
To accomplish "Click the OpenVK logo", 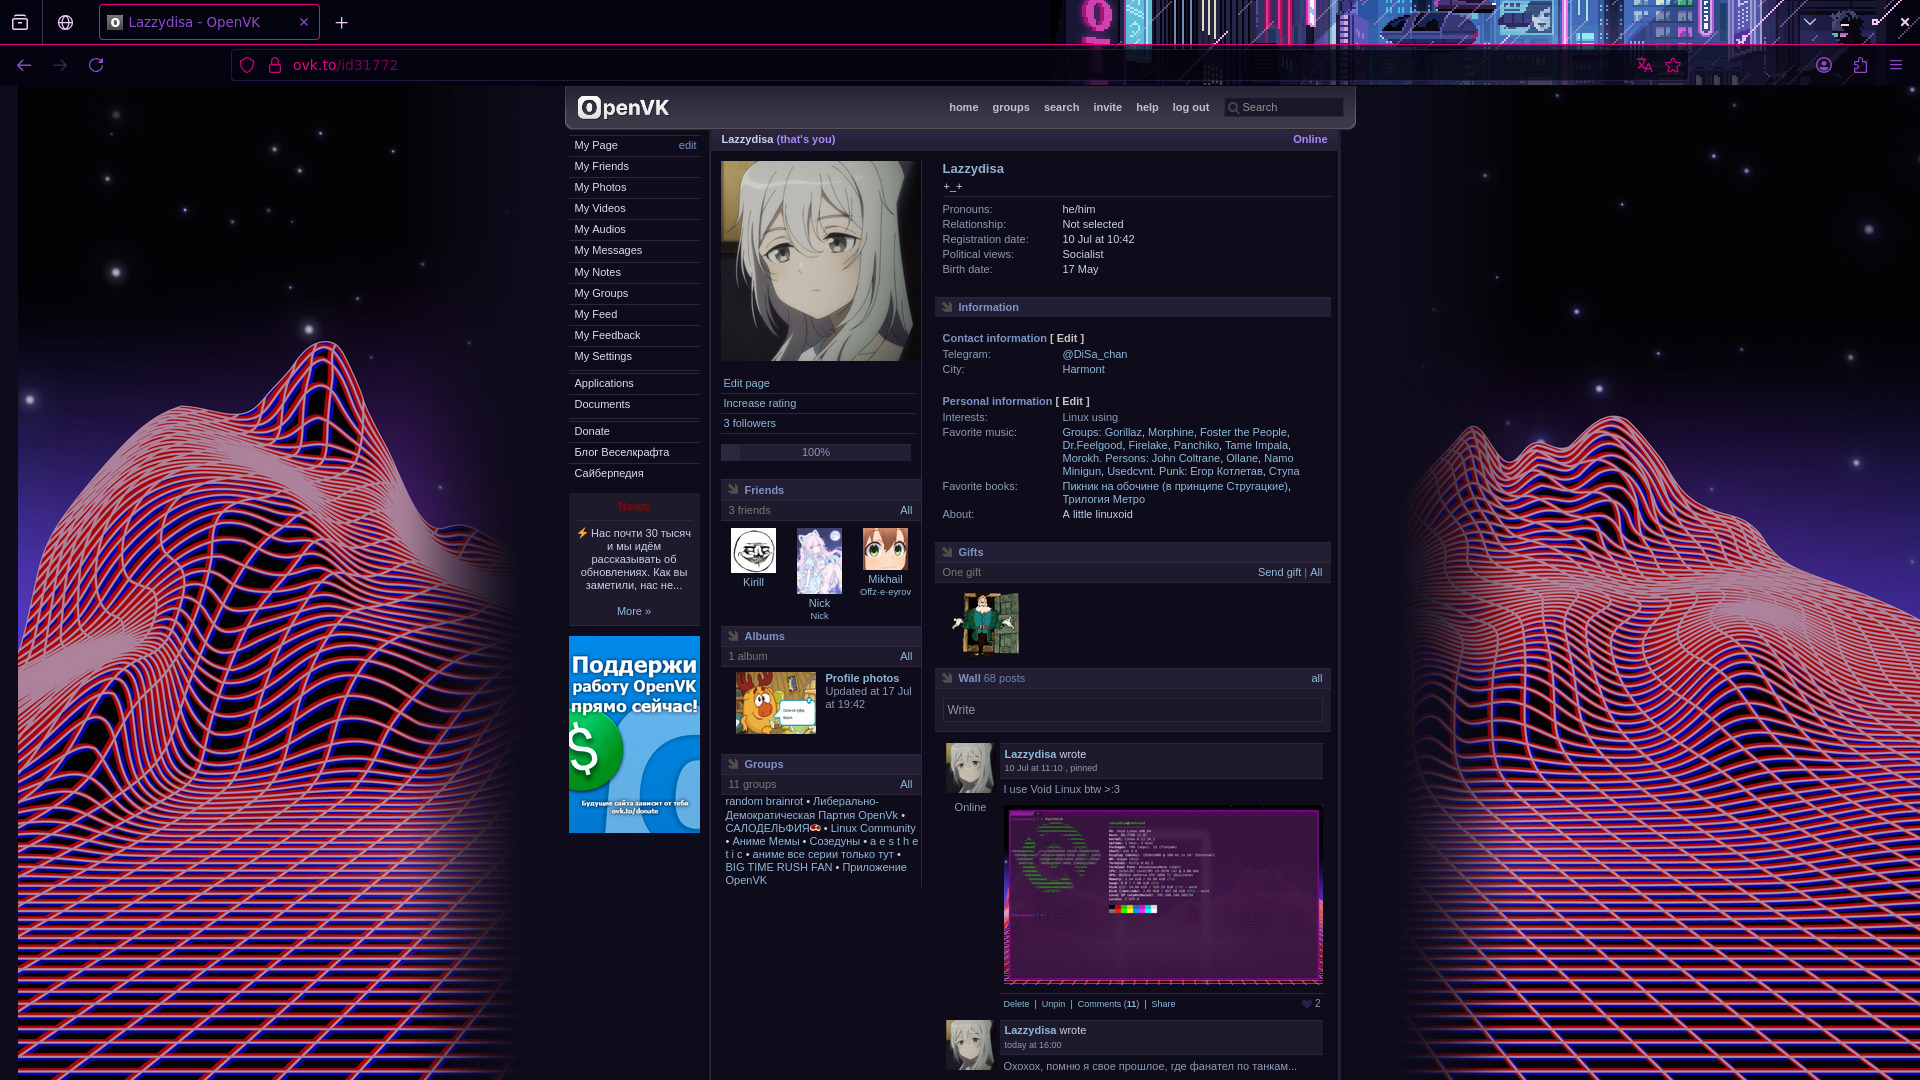I will (x=623, y=107).
